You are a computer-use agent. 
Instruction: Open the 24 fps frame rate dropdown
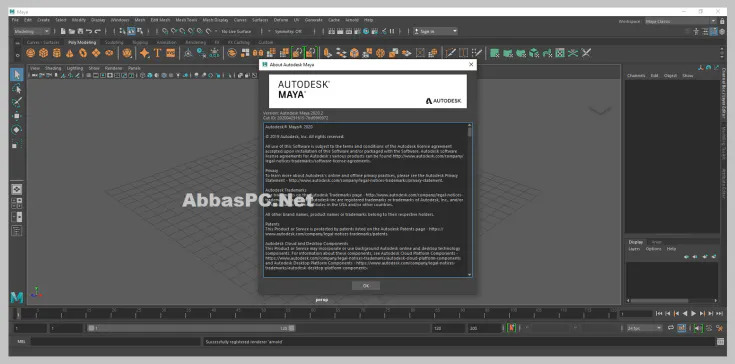click(x=645, y=328)
